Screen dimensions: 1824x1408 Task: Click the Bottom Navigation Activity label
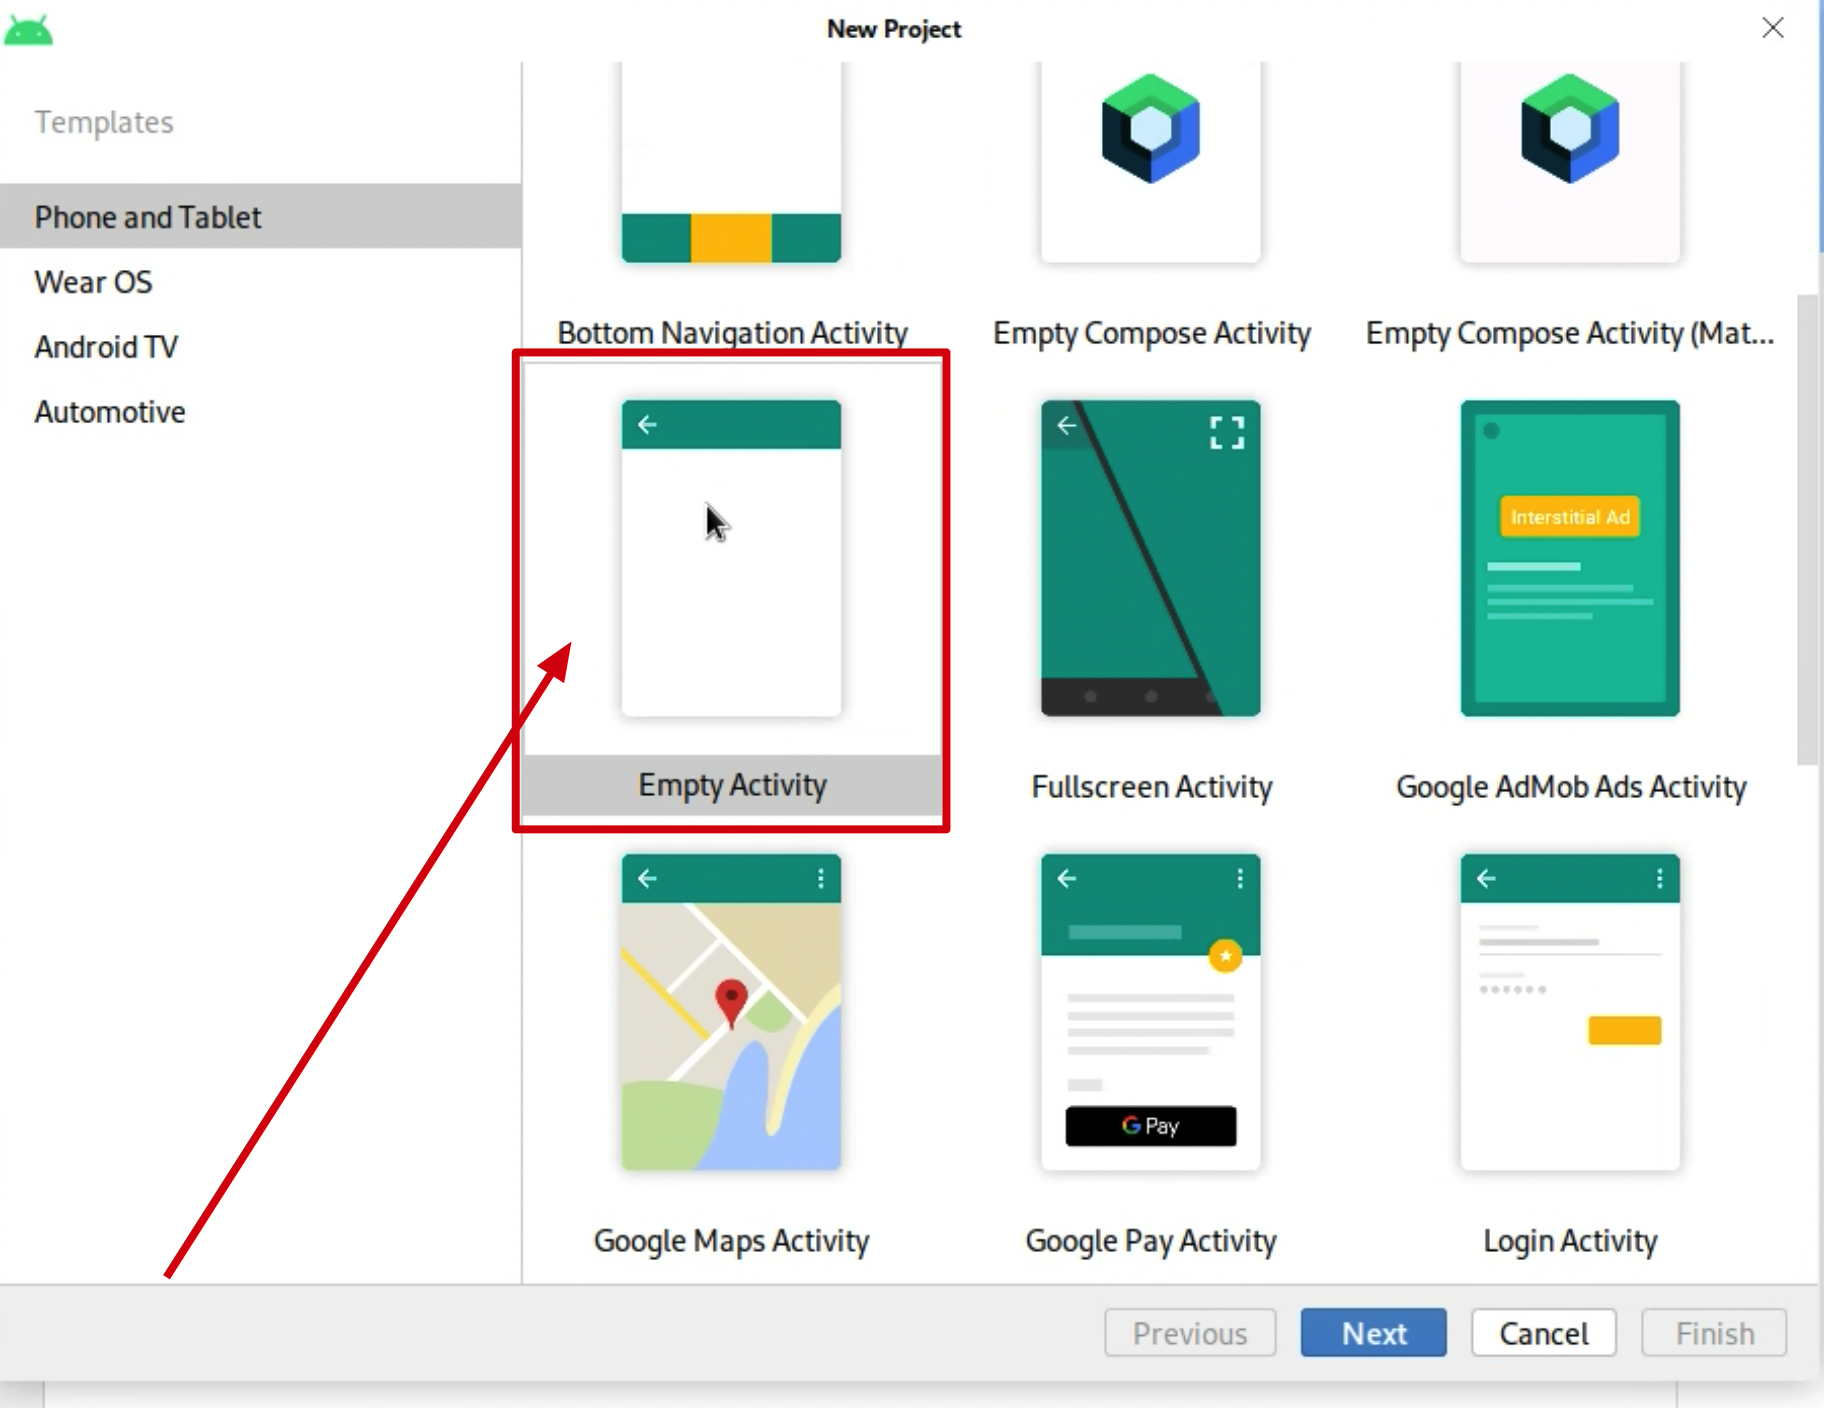(732, 333)
